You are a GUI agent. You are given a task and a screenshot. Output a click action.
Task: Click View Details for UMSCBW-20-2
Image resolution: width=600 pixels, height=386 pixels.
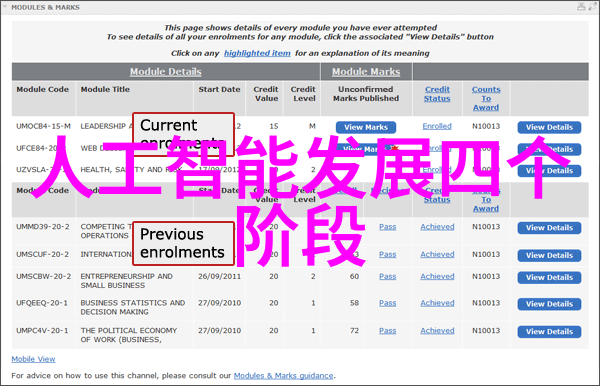click(549, 277)
